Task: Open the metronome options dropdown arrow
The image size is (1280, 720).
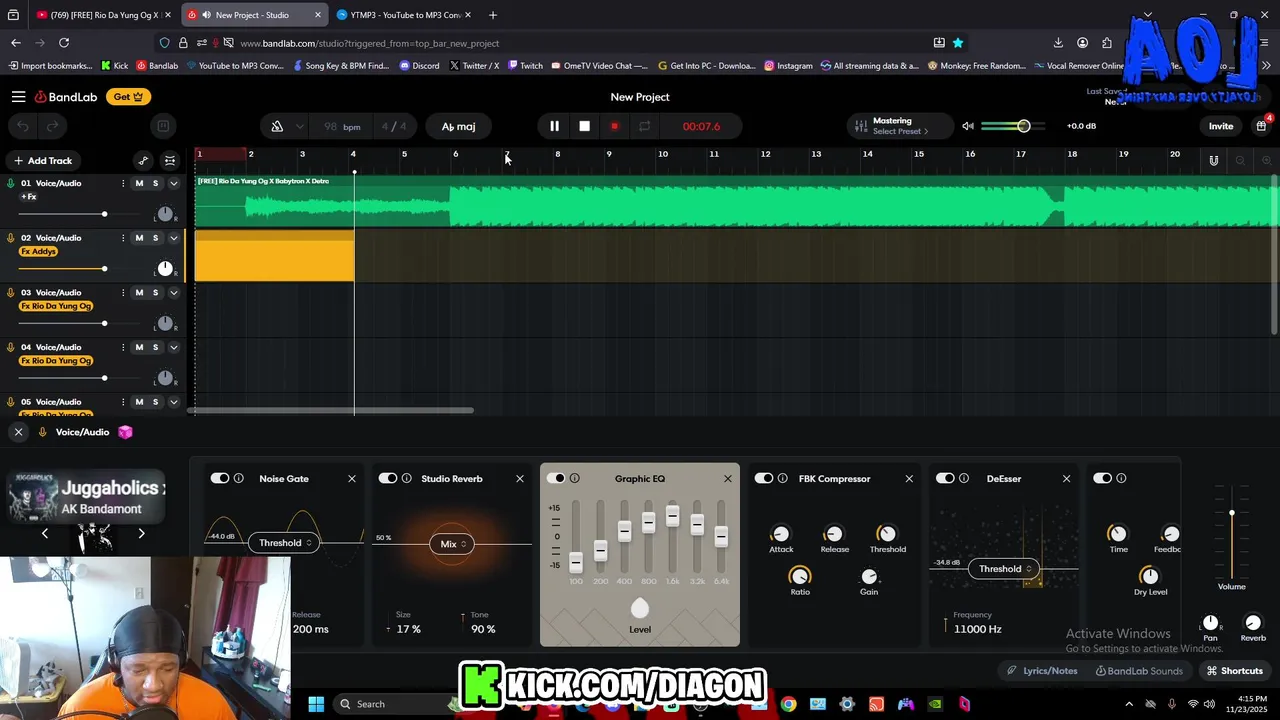Action: pos(299,127)
